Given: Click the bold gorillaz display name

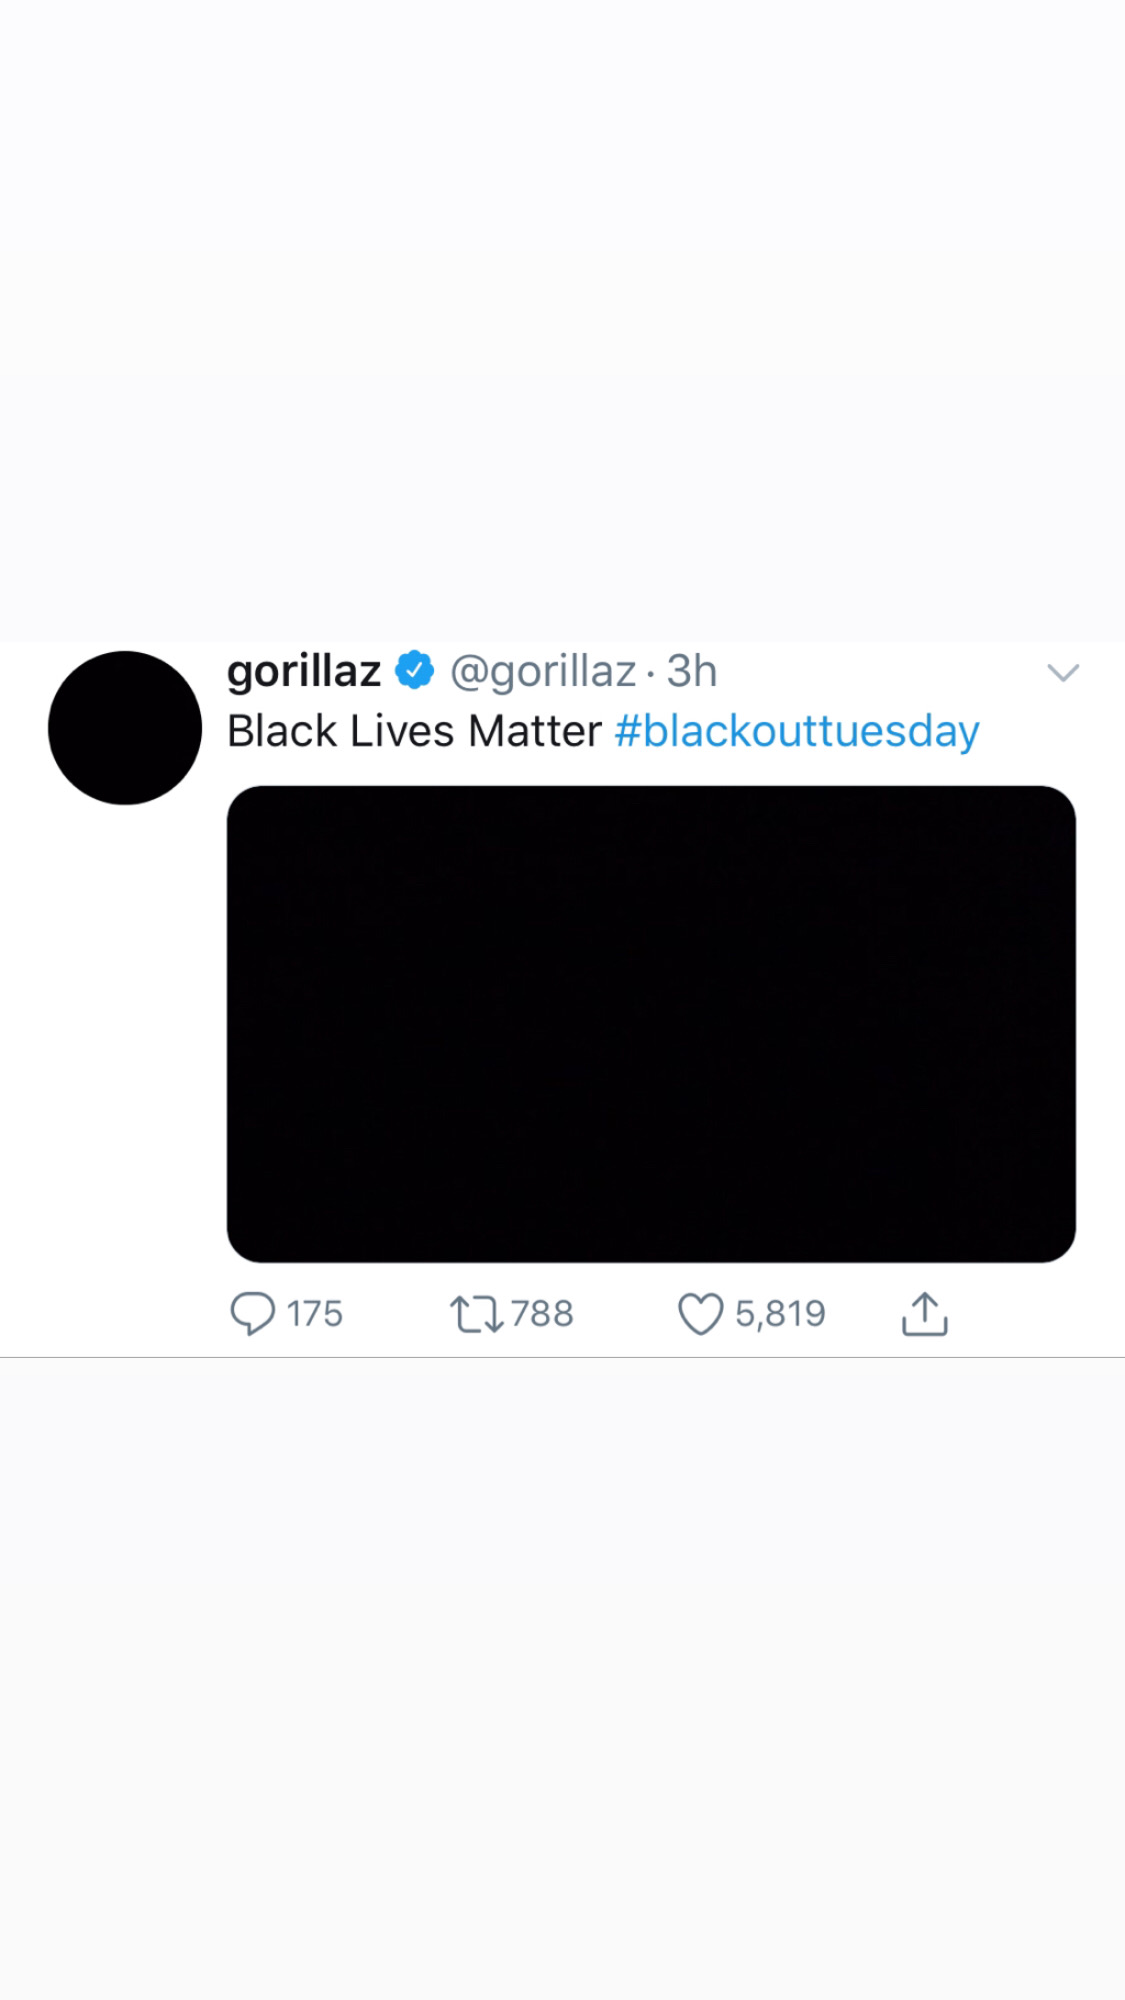Looking at the screenshot, I should [304, 671].
